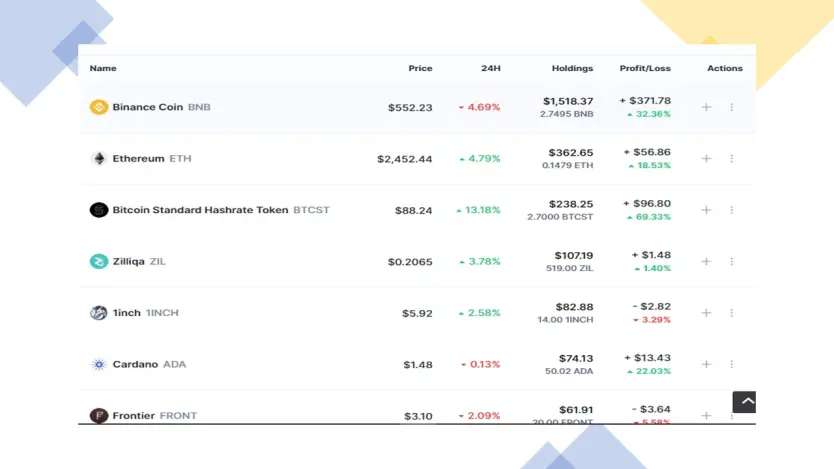The width and height of the screenshot is (834, 469).
Task: Click the + $56.86 profit value
Action: 647,152
